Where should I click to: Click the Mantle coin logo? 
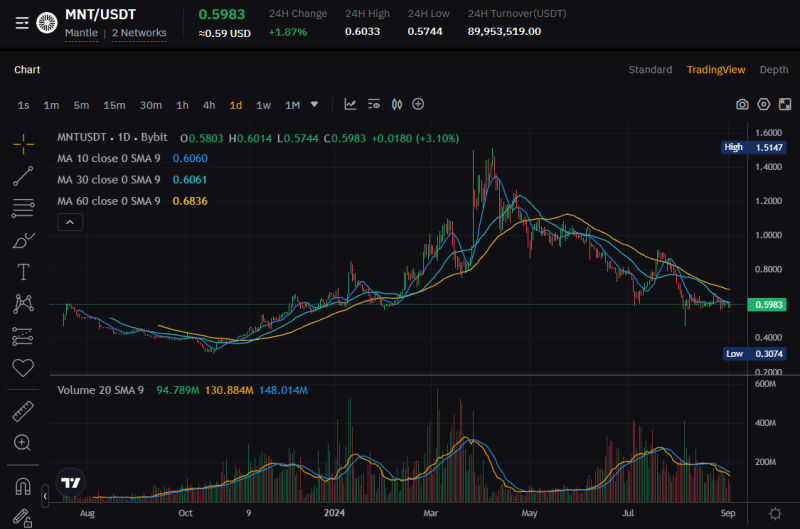pyautogui.click(x=47, y=23)
